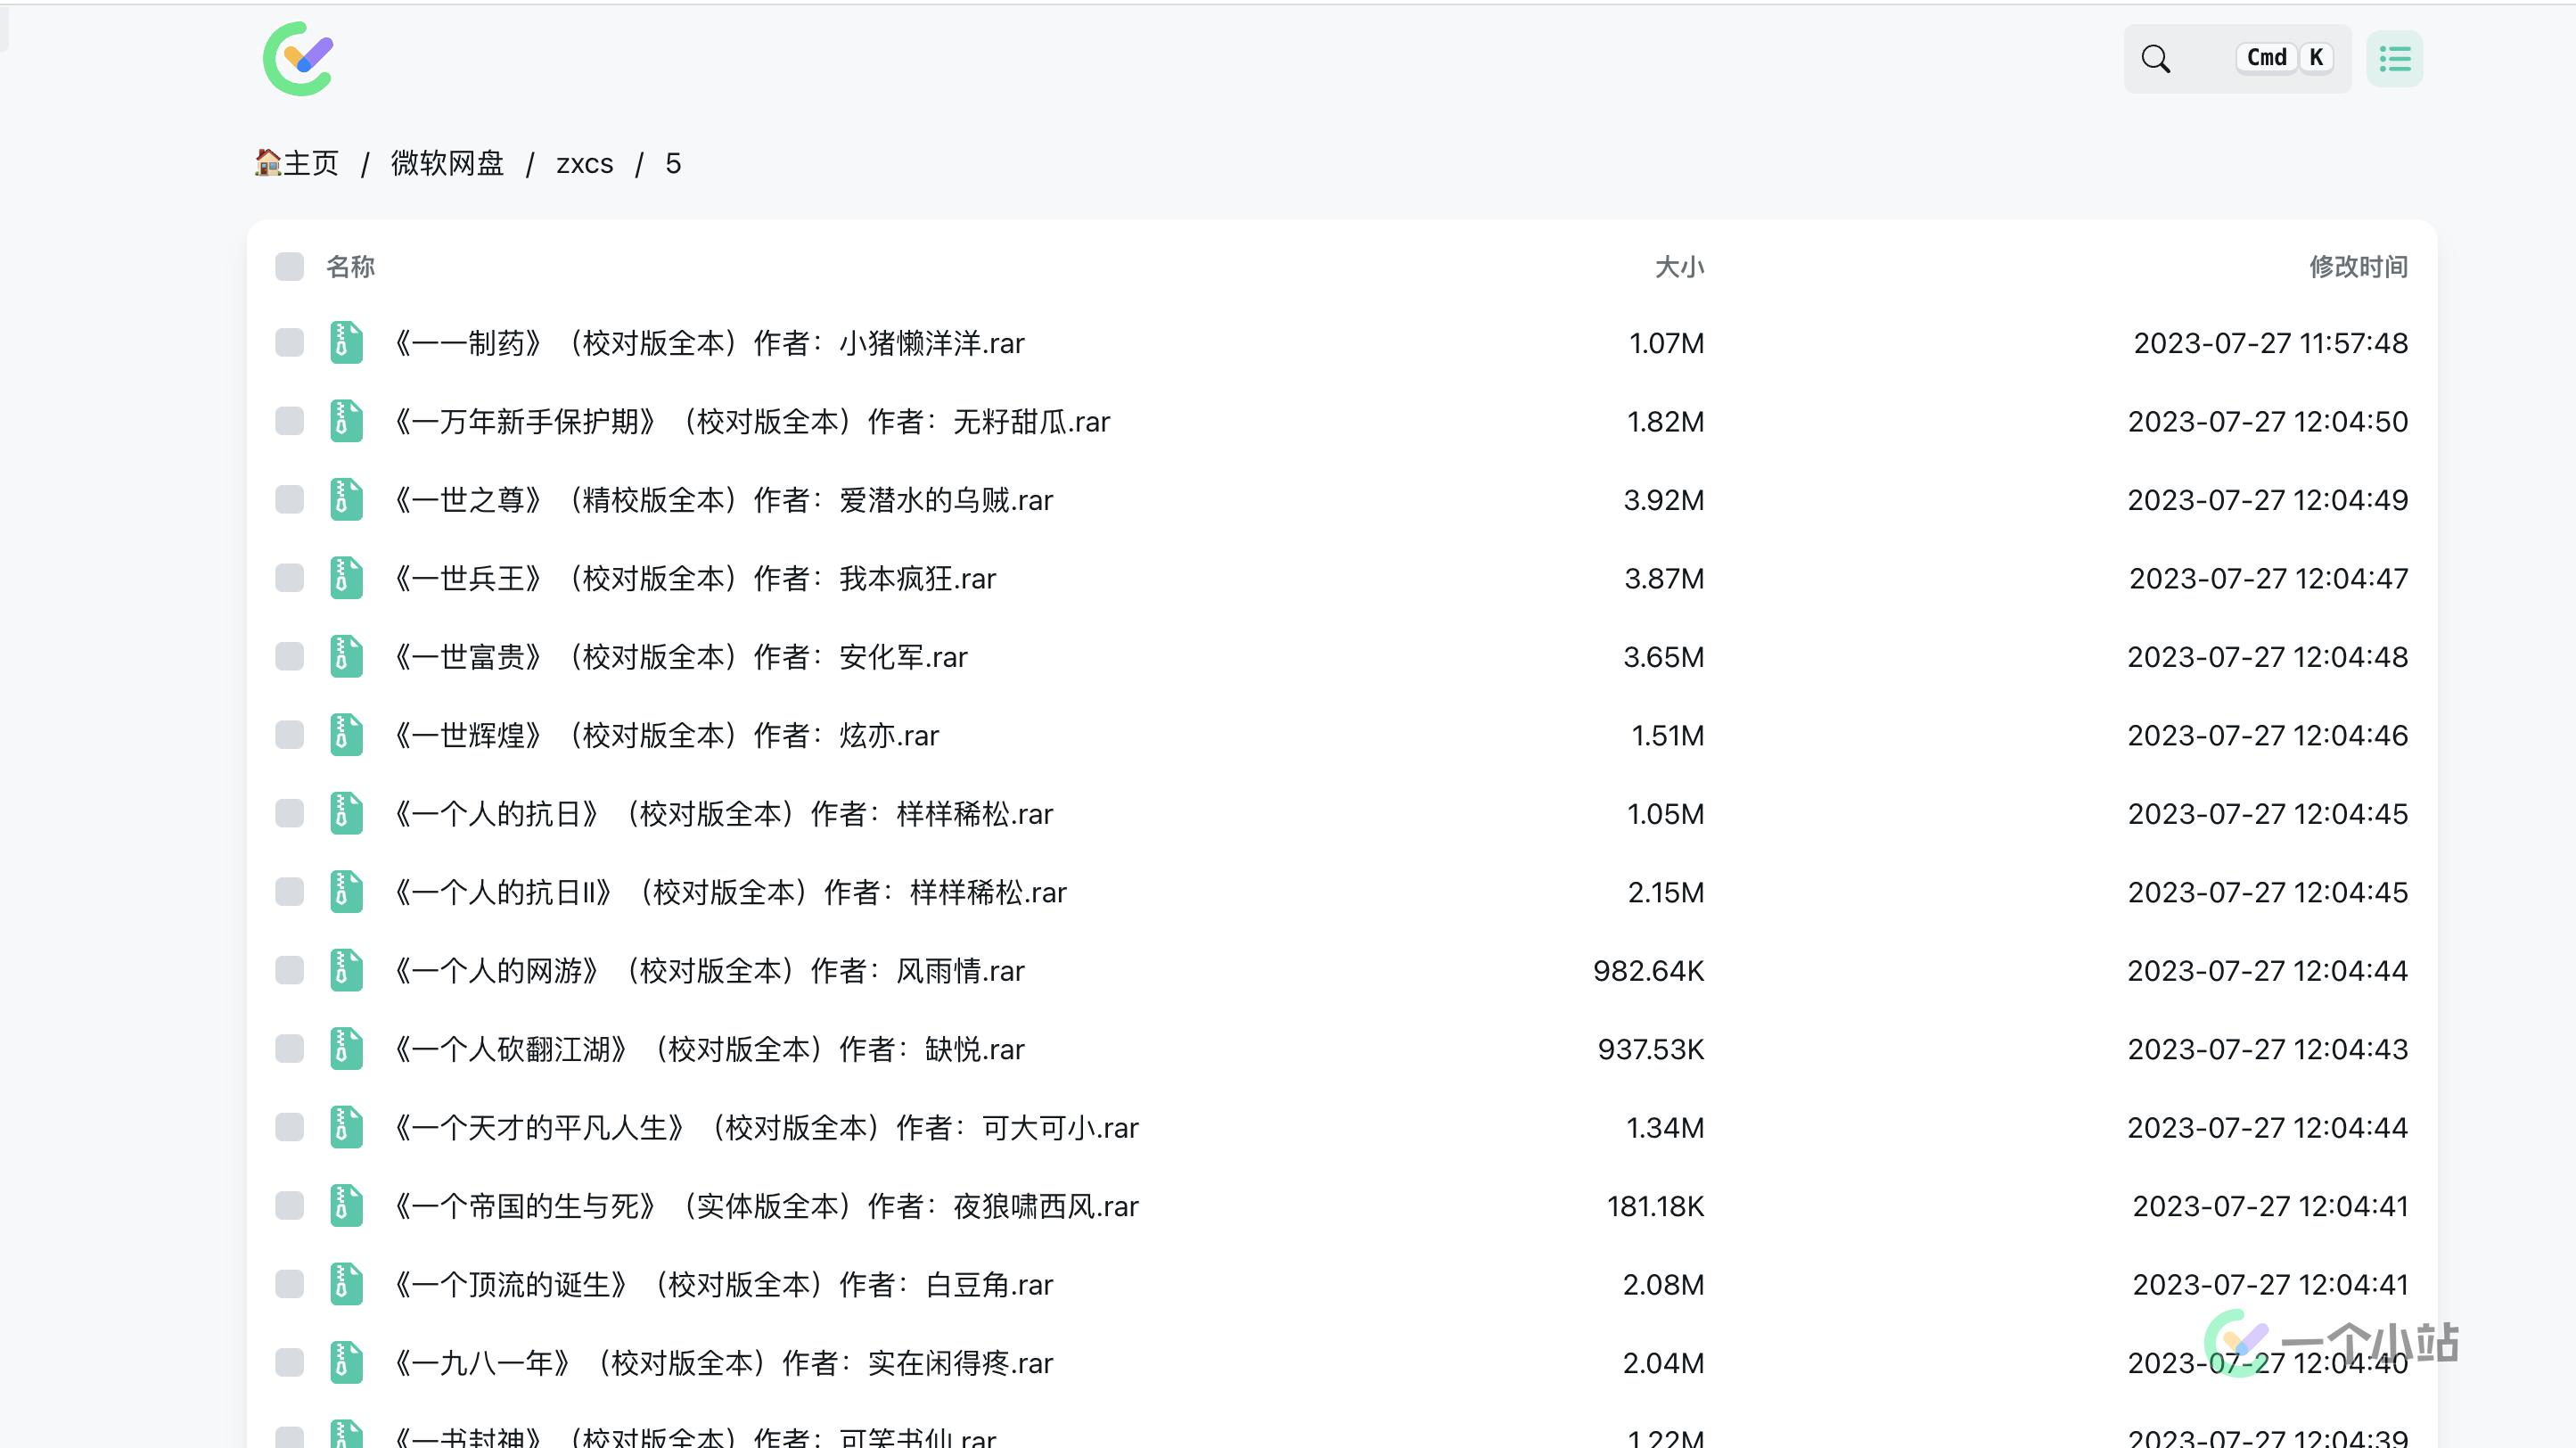This screenshot has height=1448, width=2576.
Task: Click the archive icon for 《一个人的网游》 file
Action: pyautogui.click(x=346, y=970)
